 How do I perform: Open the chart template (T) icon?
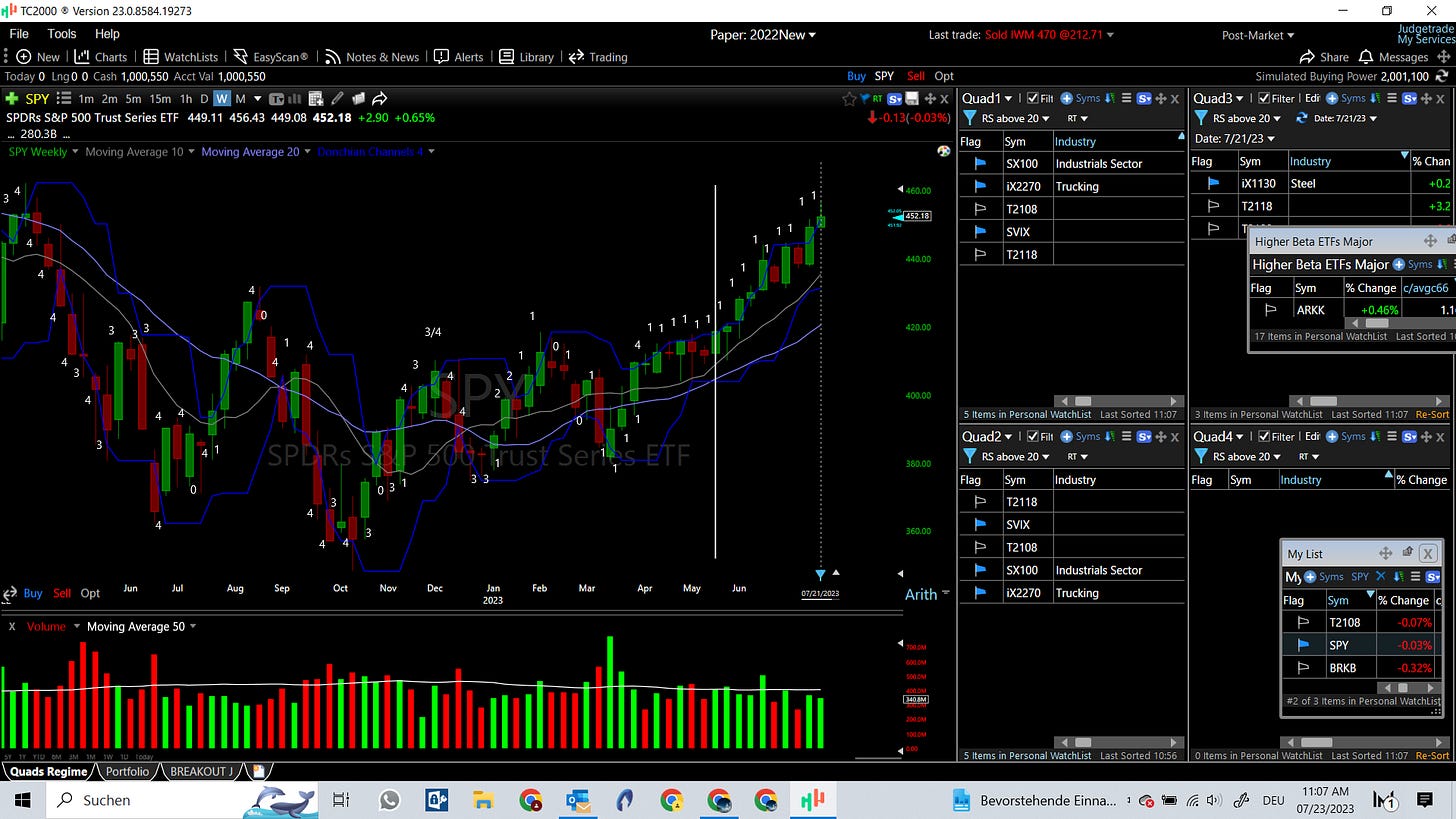pos(277,98)
